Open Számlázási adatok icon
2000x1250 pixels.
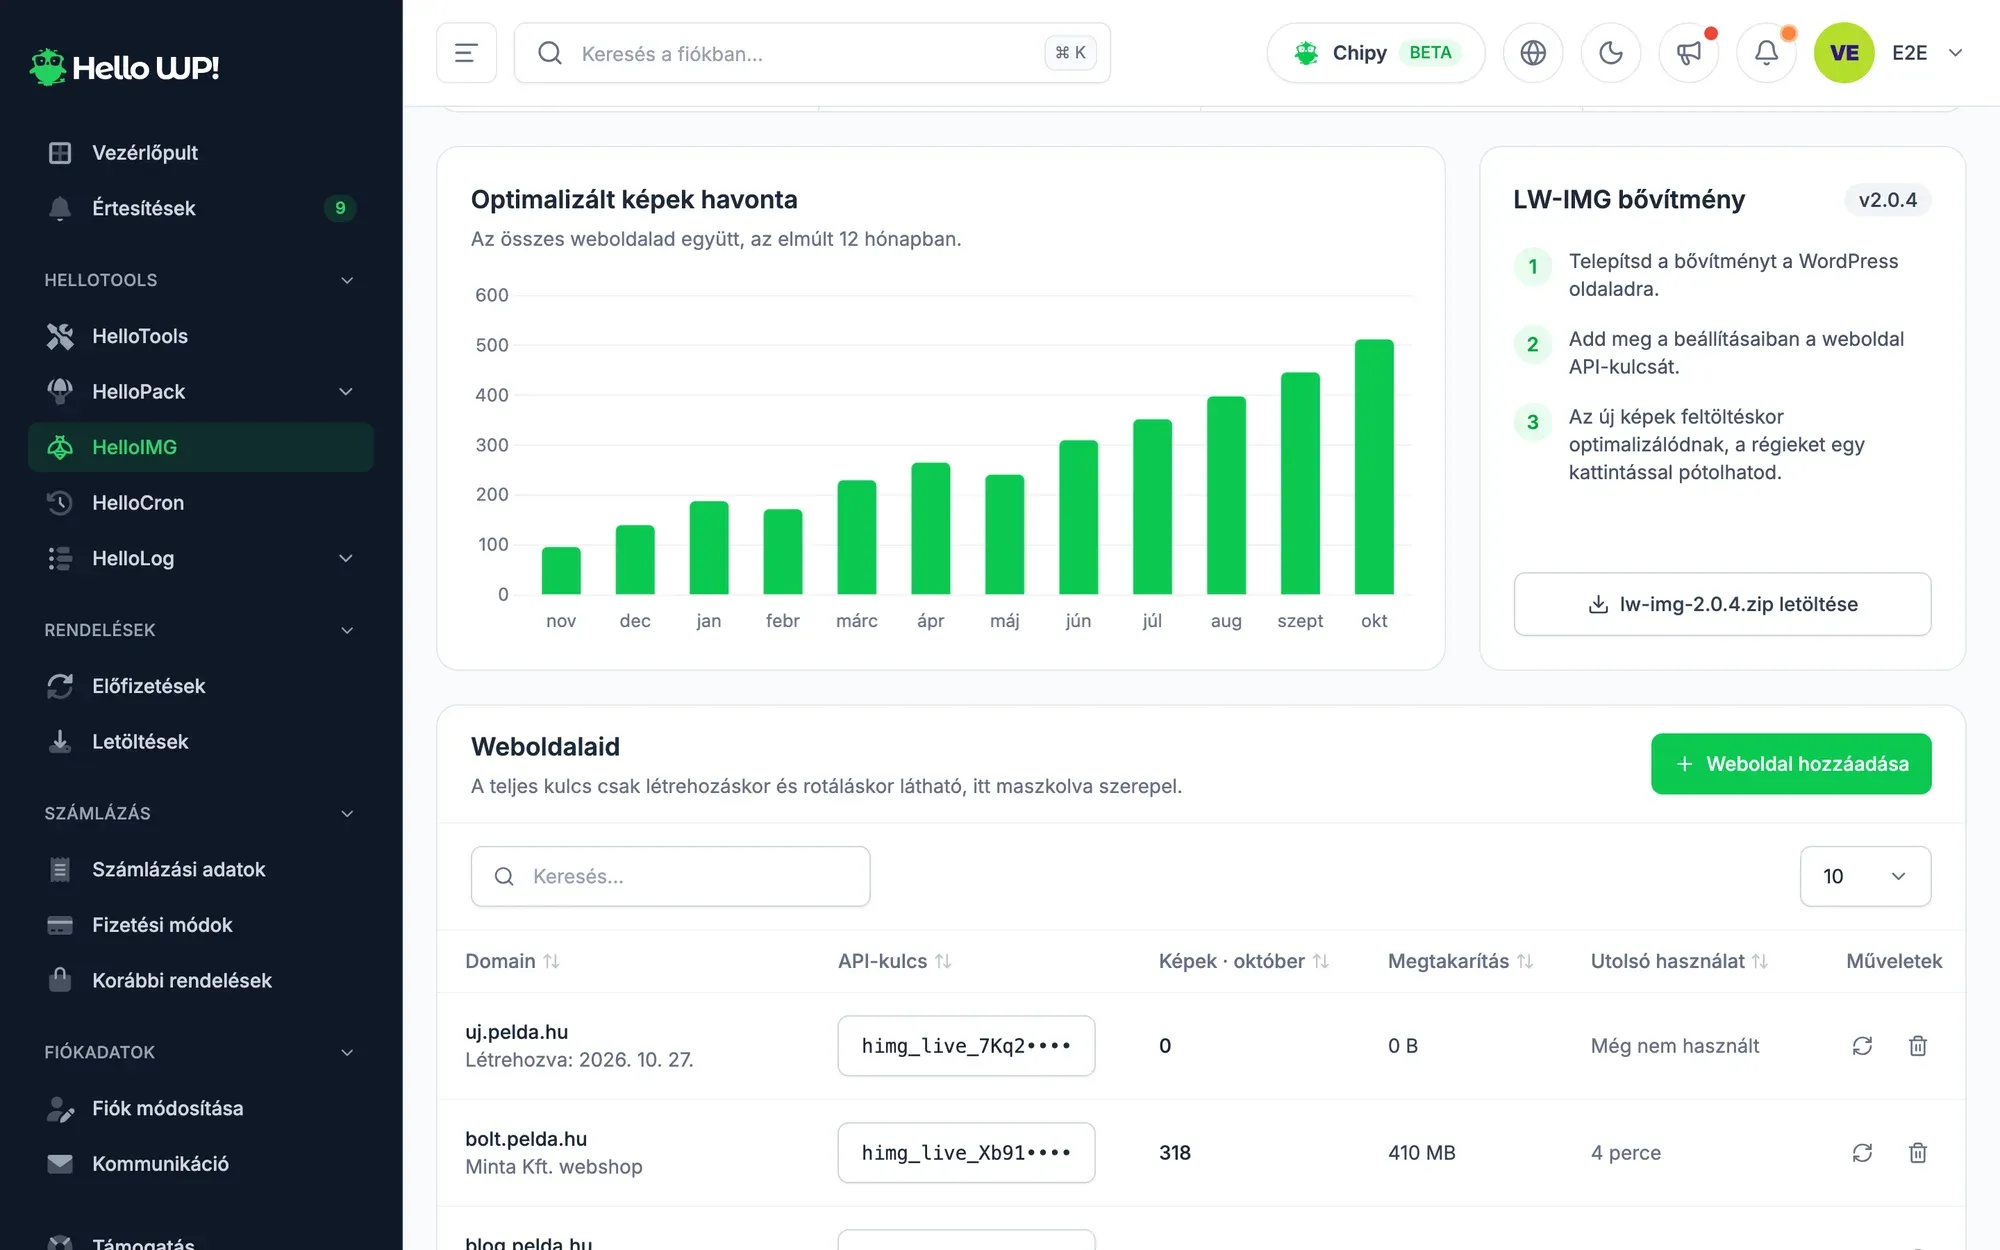click(x=60, y=869)
